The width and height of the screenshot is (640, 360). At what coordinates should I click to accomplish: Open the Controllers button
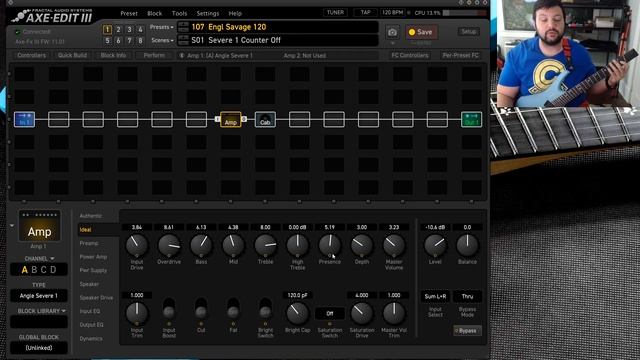coord(31,56)
